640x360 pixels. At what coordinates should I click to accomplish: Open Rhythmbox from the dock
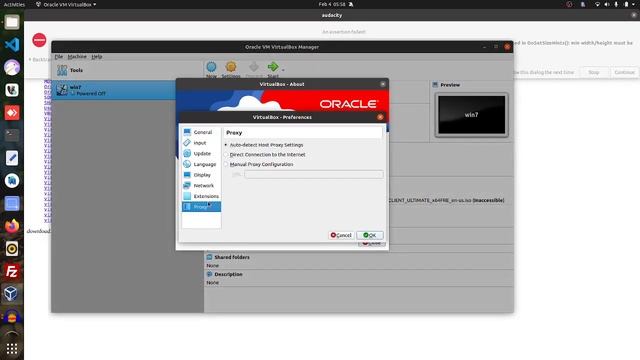pos(12,249)
